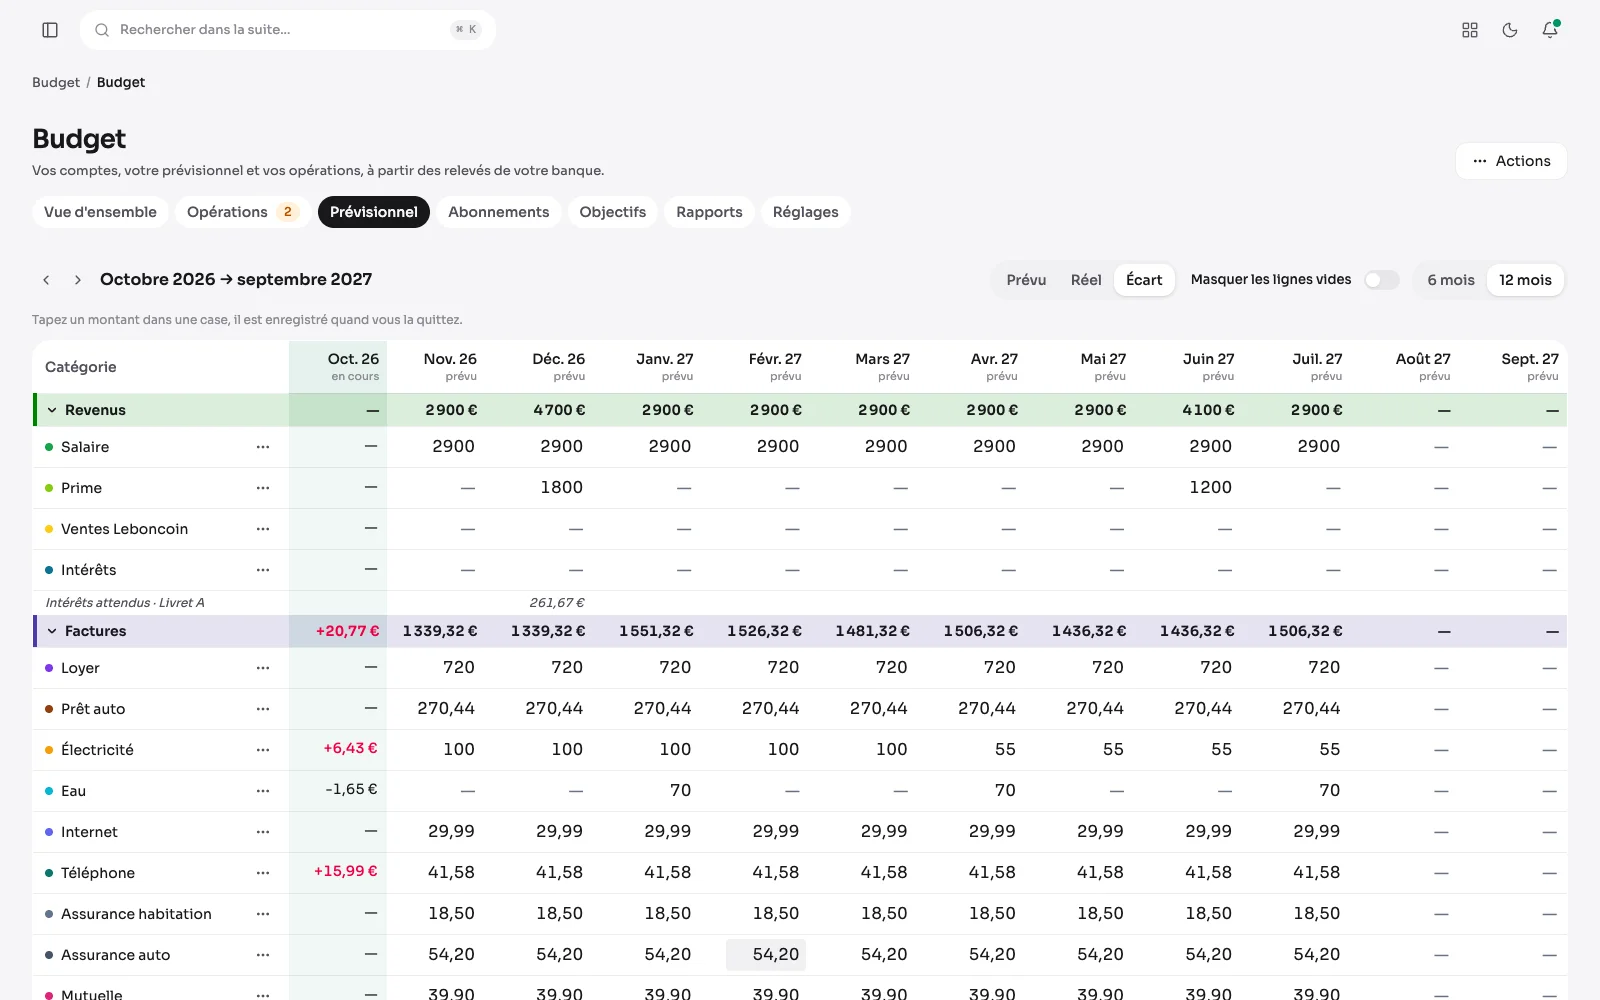
Task: Go to next period arrow
Action: point(78,280)
